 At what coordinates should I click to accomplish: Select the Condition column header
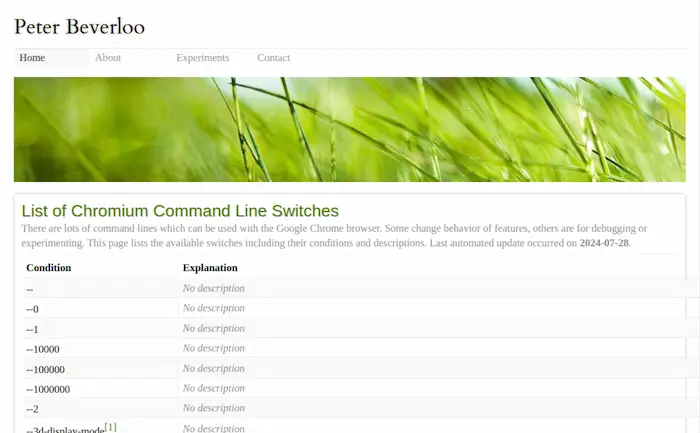pyautogui.click(x=48, y=268)
